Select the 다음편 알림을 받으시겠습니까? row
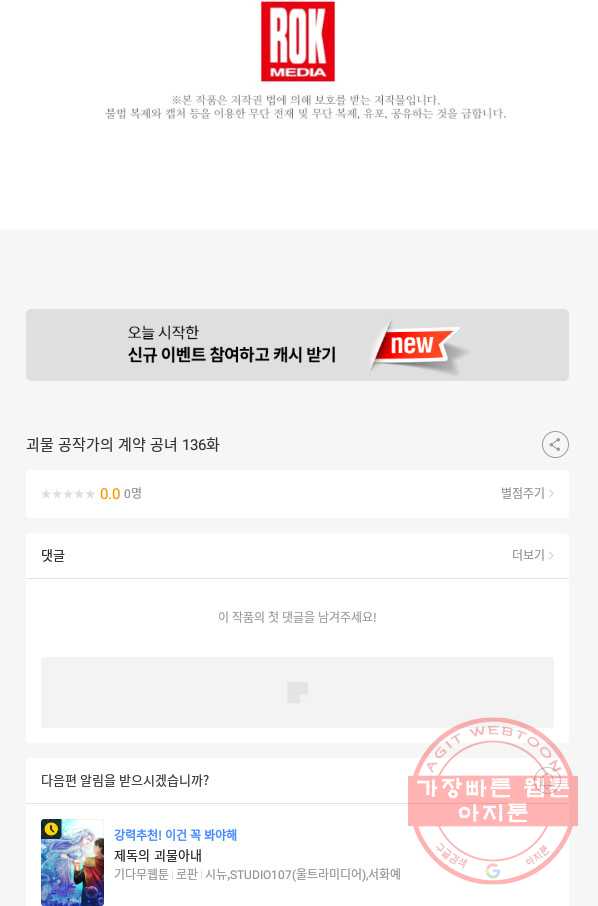Viewport: 598px width, 906px height. coord(297,781)
